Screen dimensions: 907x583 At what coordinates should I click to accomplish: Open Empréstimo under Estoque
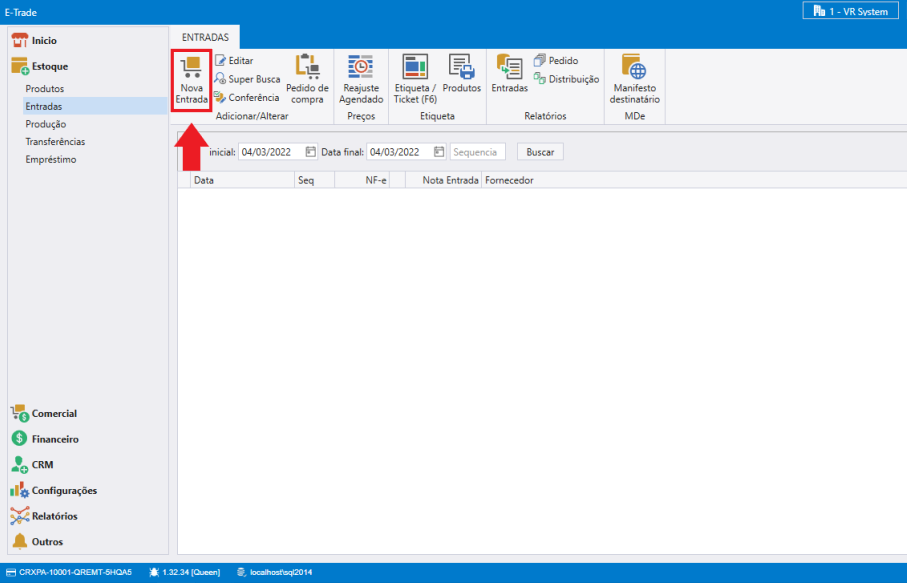51,159
